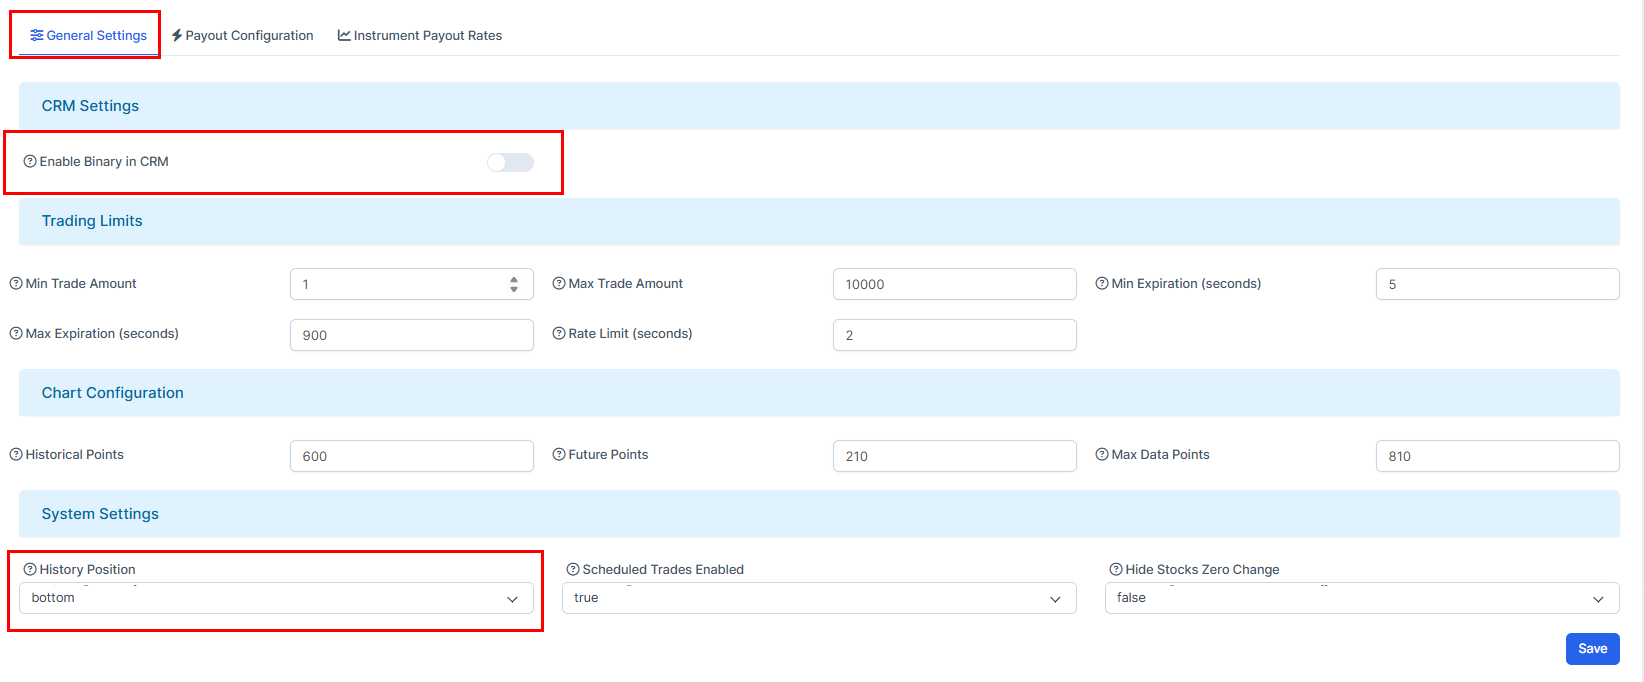Screen dimensions: 1644x682
Task: Open the Instrument Payout Rates tab
Action: (420, 36)
